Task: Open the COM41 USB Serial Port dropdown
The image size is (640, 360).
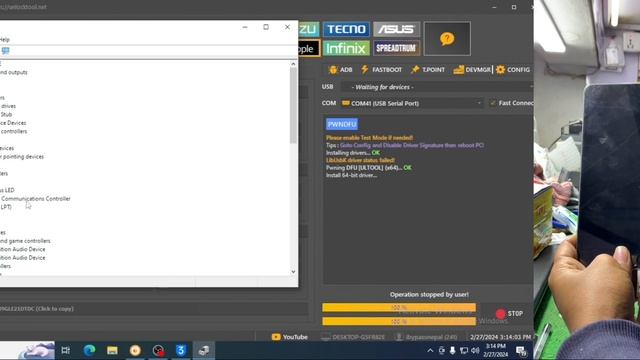Action: tap(412, 103)
